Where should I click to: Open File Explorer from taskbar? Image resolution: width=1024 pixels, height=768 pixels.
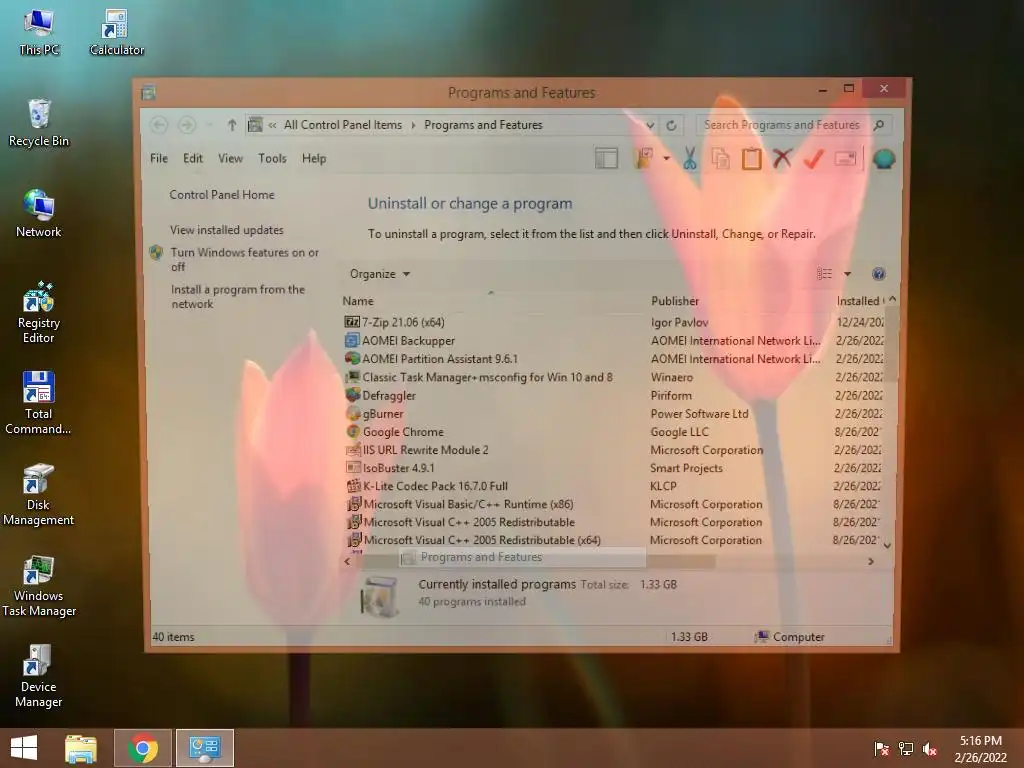click(x=81, y=748)
